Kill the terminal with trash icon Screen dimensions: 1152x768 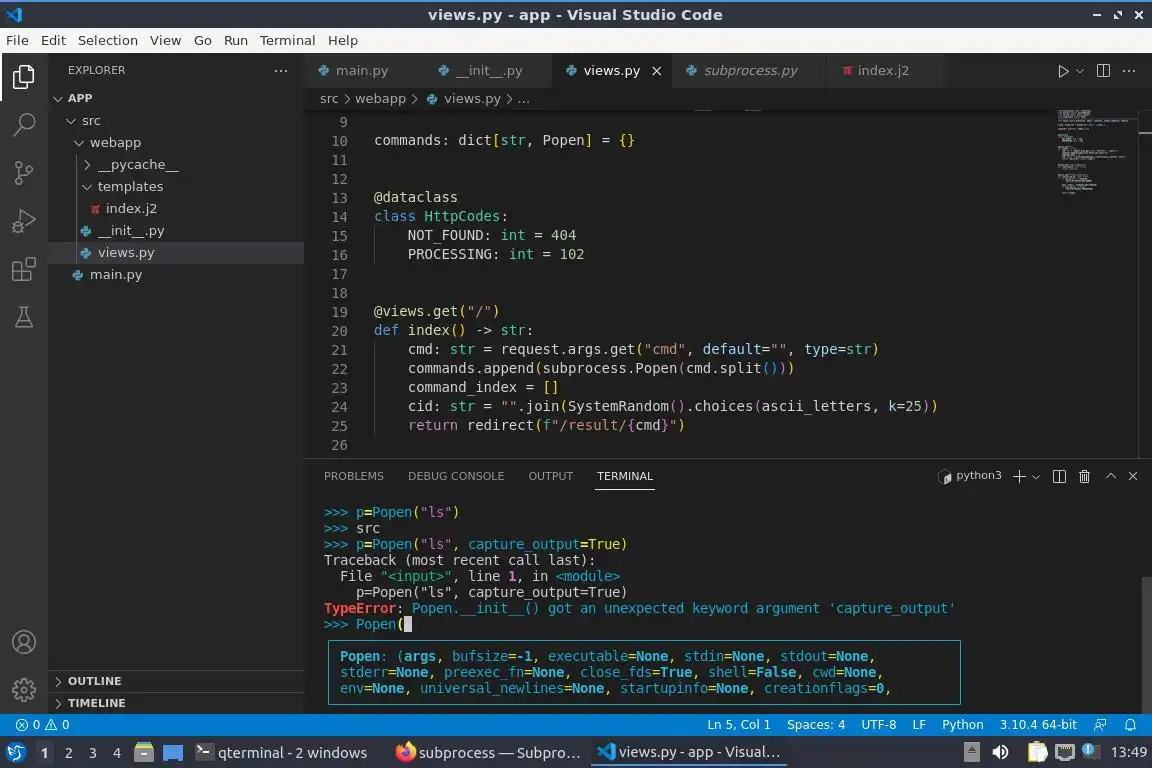(x=1084, y=476)
